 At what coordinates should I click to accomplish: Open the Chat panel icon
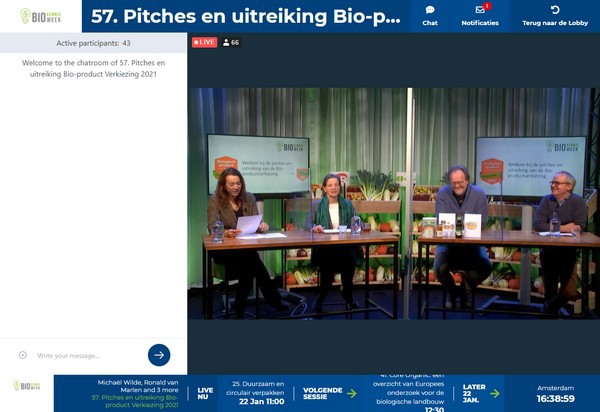(x=430, y=10)
